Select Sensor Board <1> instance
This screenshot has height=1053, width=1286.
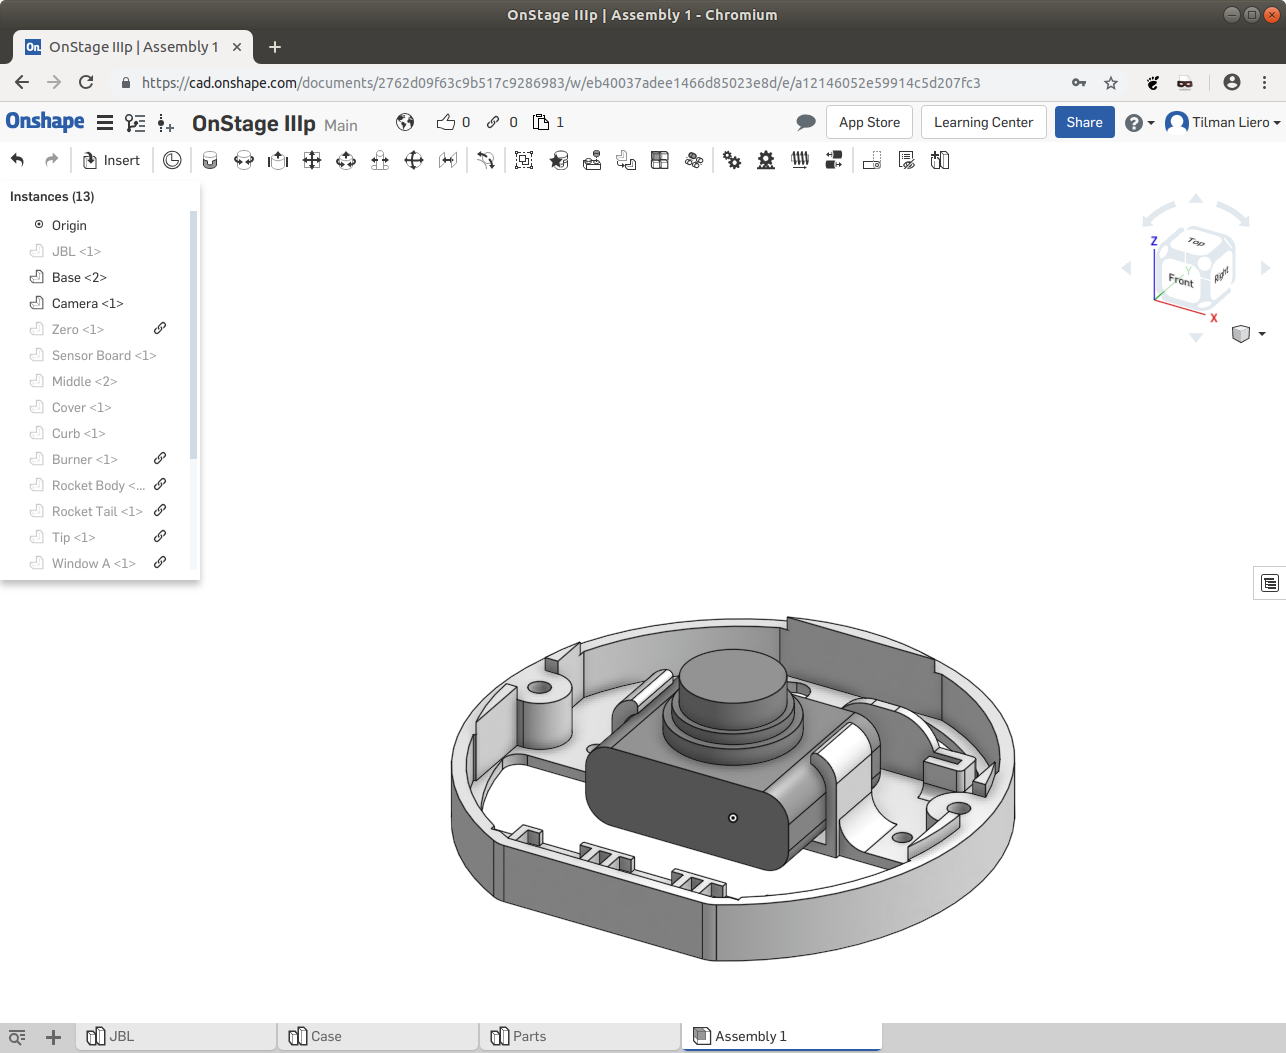tap(104, 355)
